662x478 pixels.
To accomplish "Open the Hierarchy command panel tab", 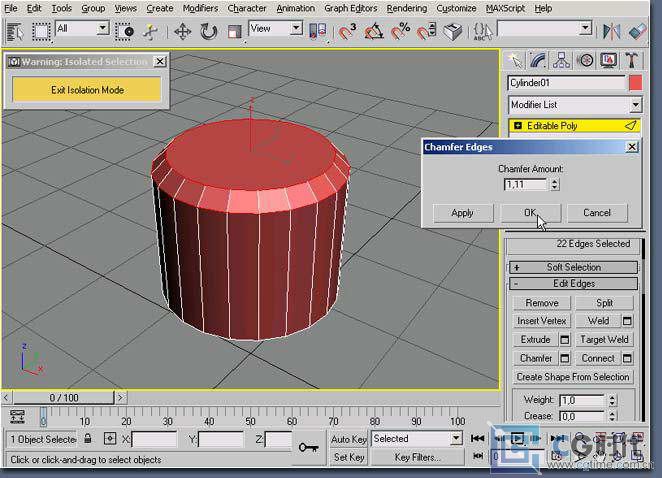I will tap(561, 61).
